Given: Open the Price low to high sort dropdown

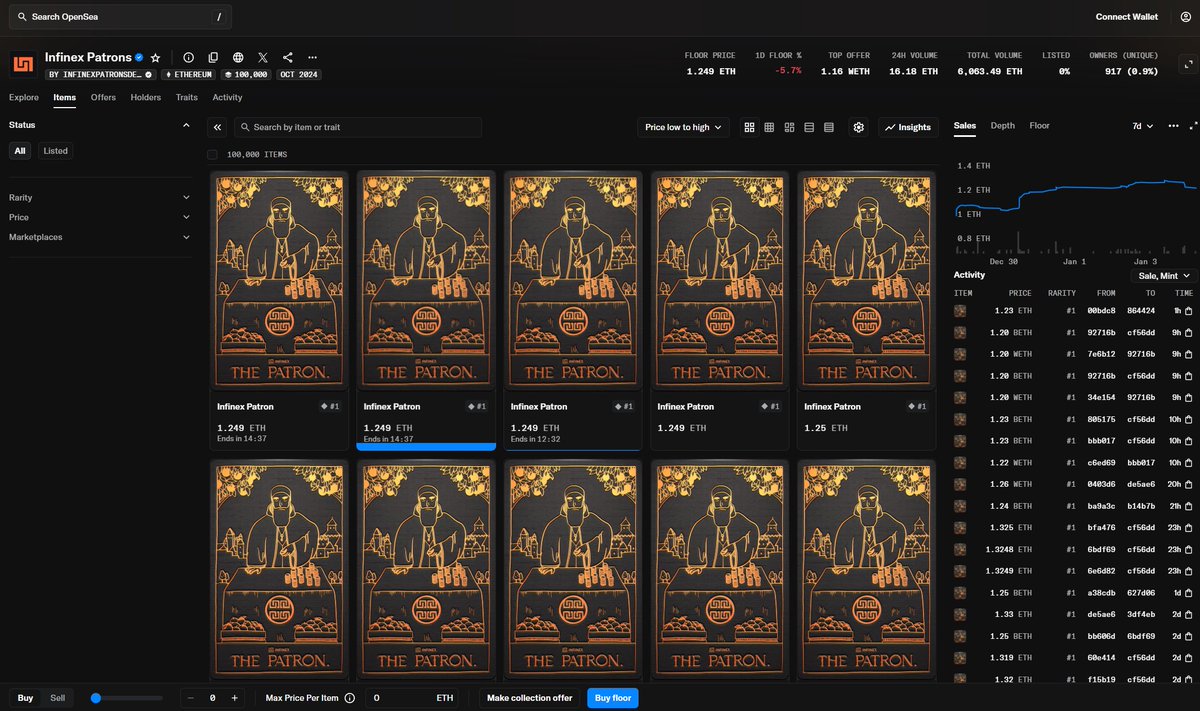Looking at the screenshot, I should tap(683, 127).
